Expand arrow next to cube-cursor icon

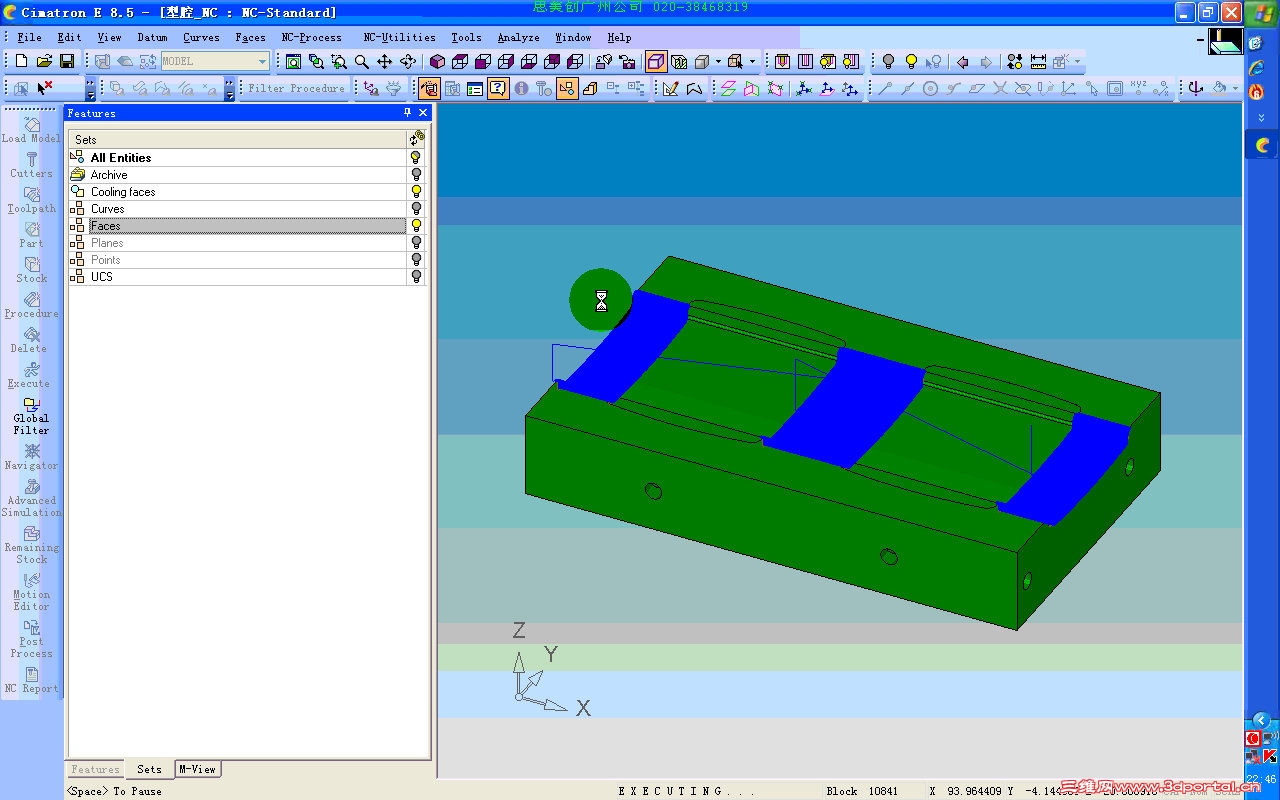point(752,61)
